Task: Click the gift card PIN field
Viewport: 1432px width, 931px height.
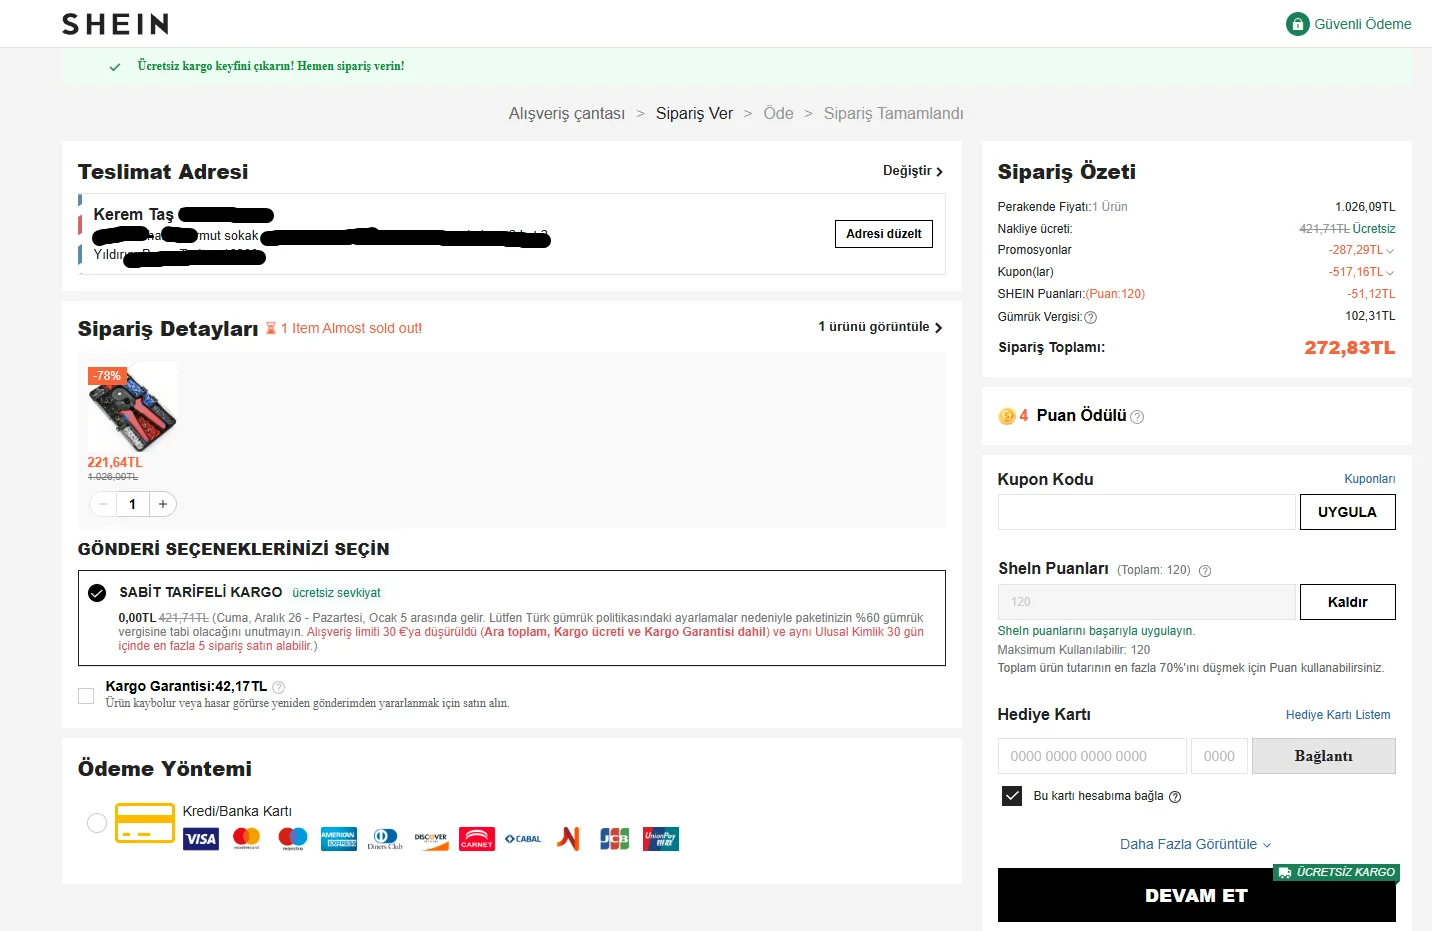Action: coord(1219,756)
